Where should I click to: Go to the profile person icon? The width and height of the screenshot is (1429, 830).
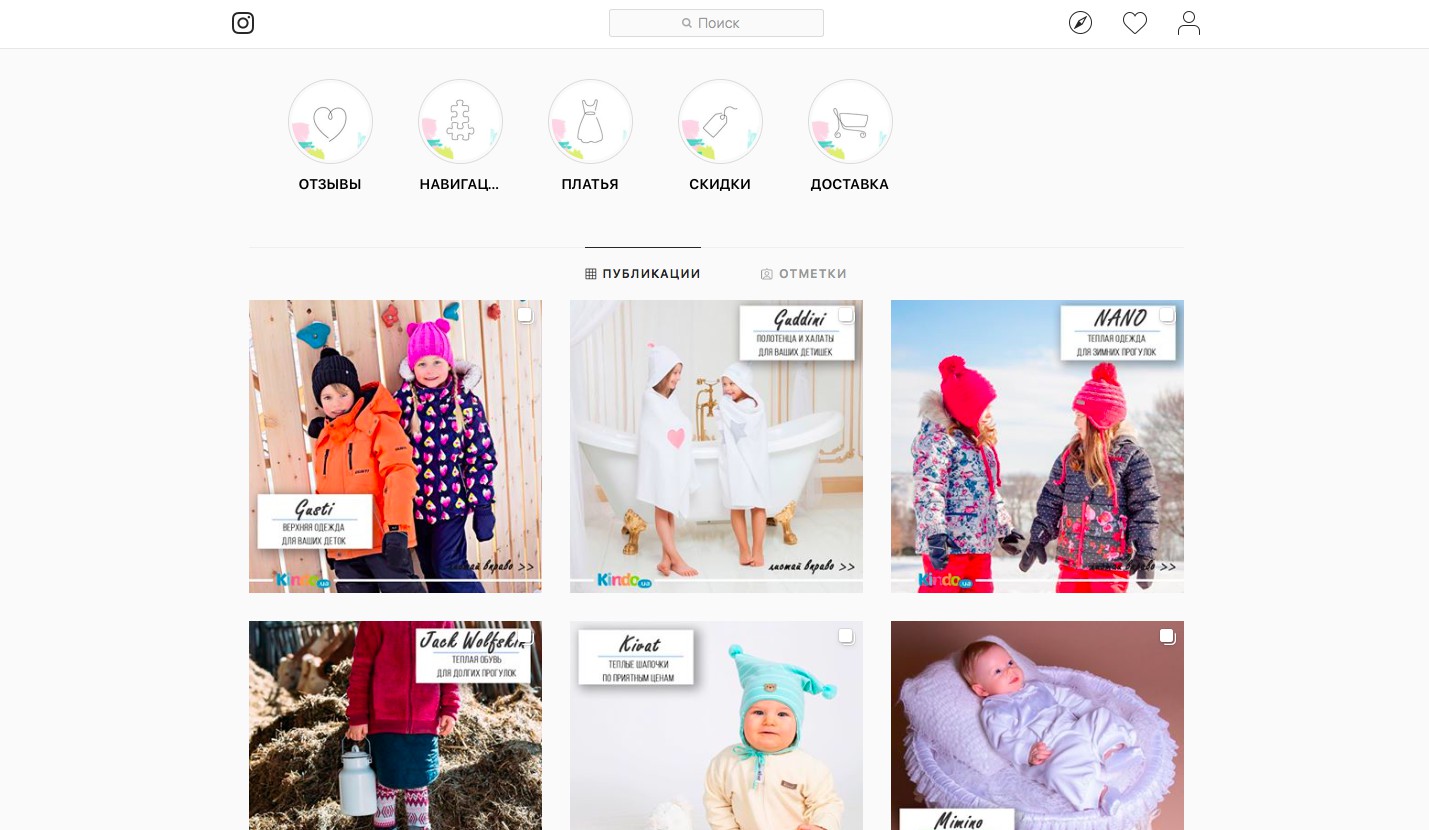click(1189, 23)
